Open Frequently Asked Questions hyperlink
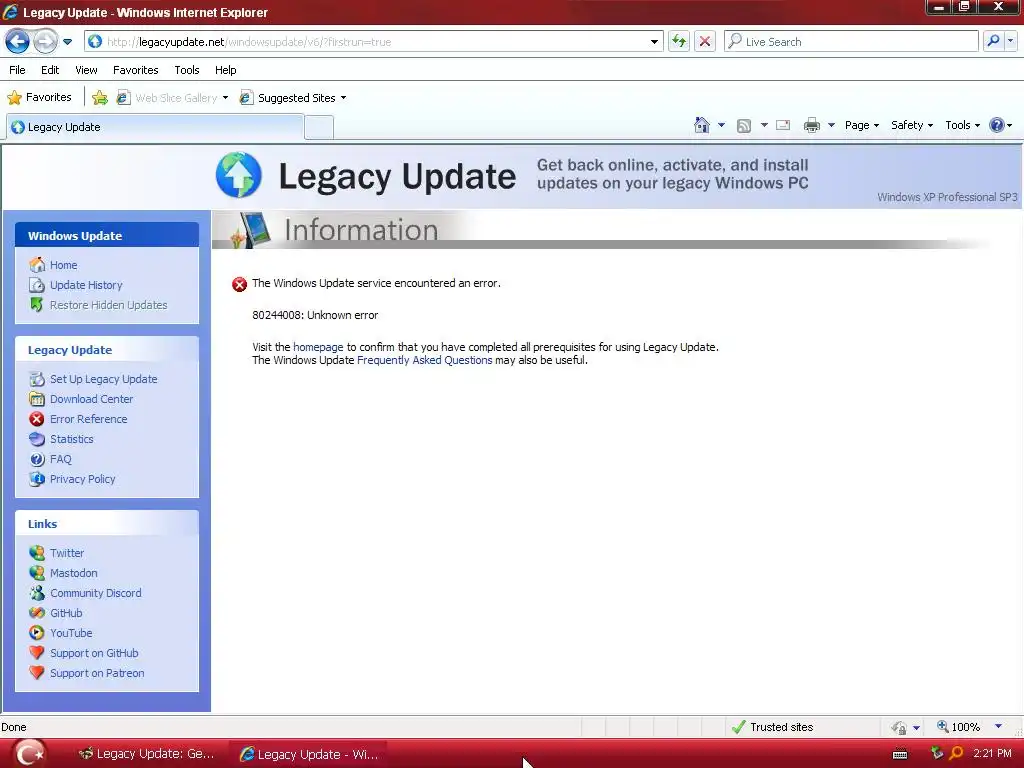This screenshot has width=1024, height=768. point(424,360)
